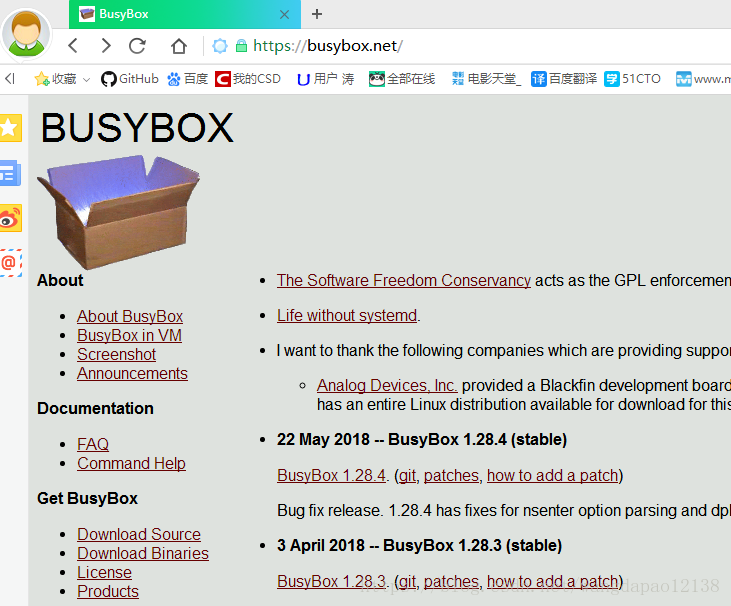The width and height of the screenshot is (731, 606).
Task: Click the BusyBox cardboard box logo
Action: [118, 212]
